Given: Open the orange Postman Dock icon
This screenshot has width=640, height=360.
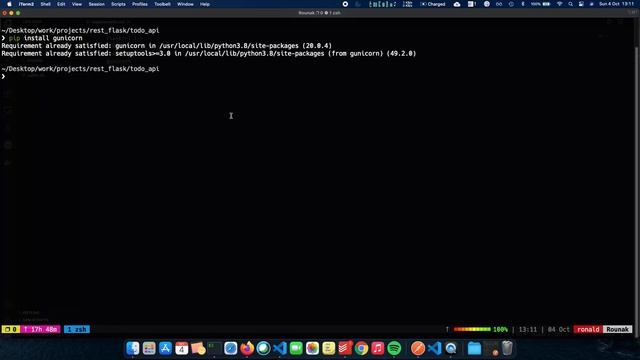Looking at the screenshot, I should point(418,348).
